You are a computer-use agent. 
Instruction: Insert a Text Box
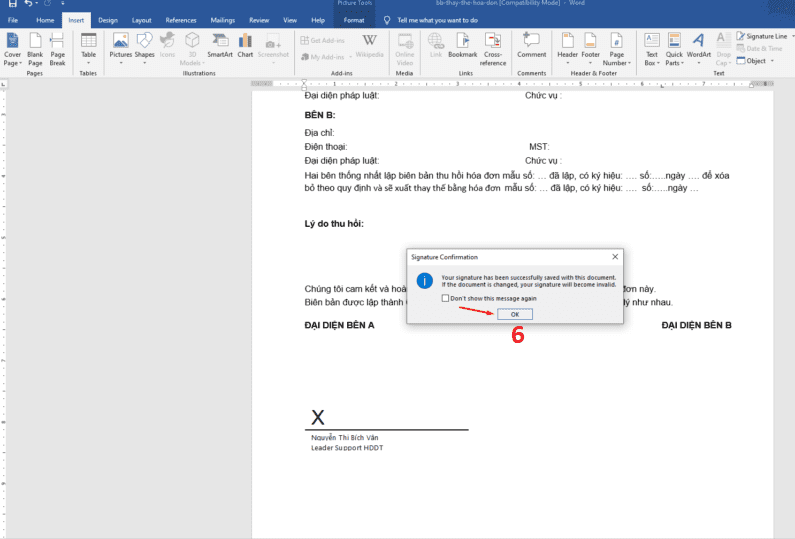(x=652, y=49)
